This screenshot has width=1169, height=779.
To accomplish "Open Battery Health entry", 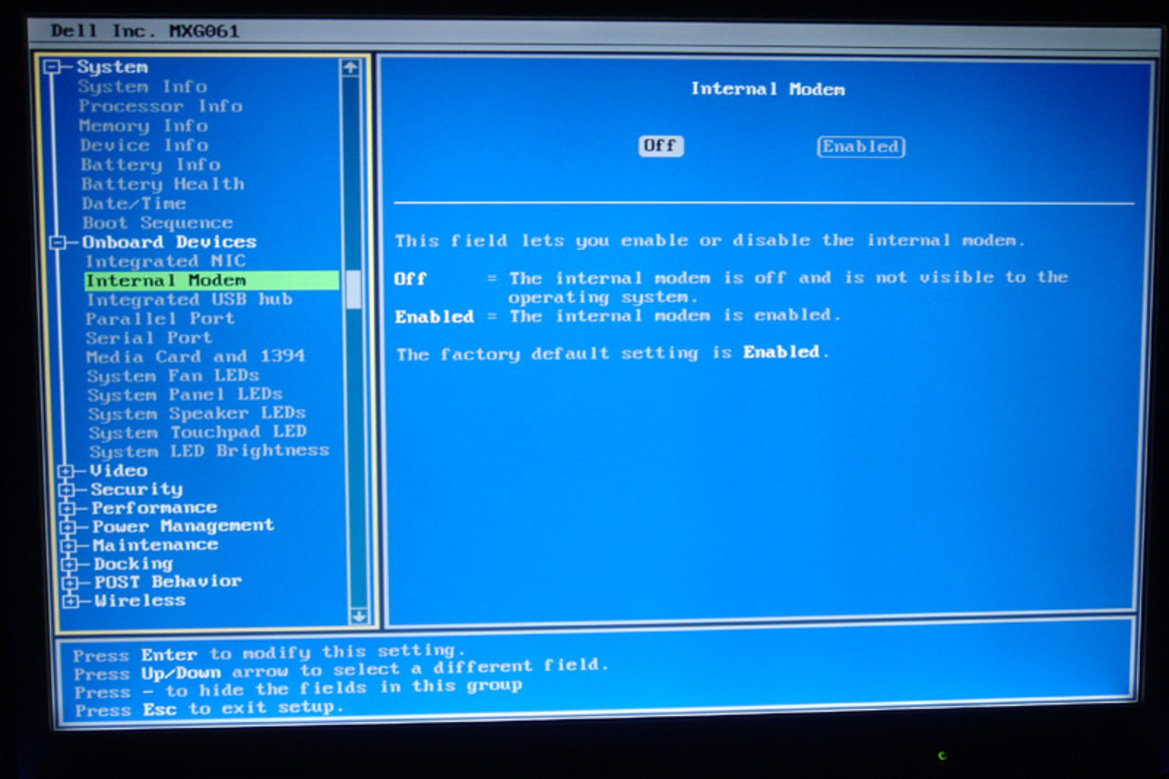I will 163,183.
